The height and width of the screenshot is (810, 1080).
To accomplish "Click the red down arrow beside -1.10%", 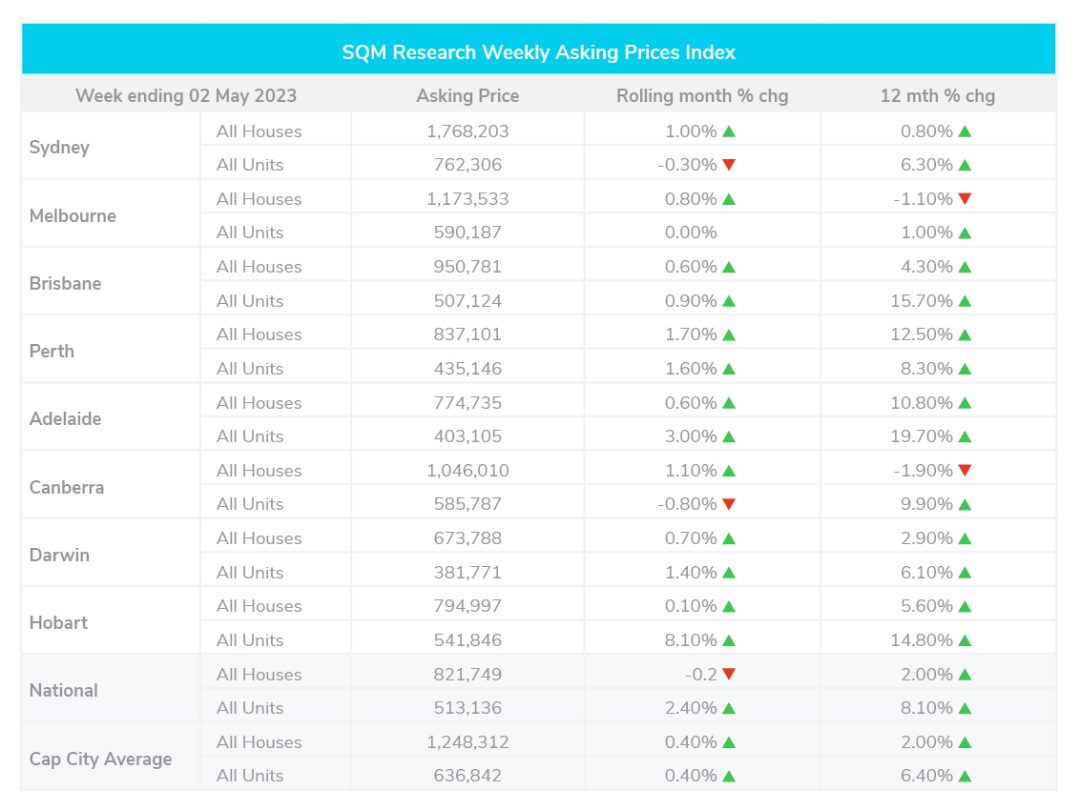I will [x=964, y=198].
